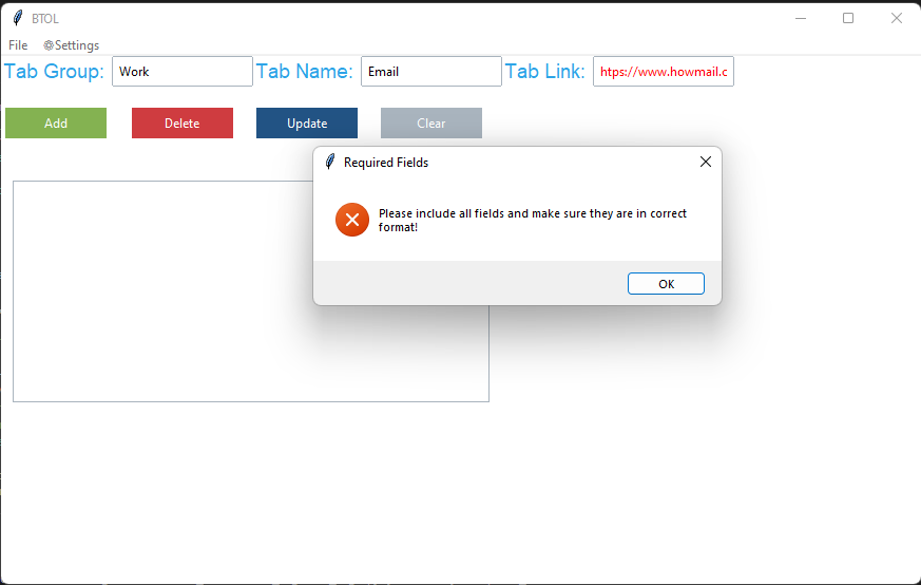The image size is (921, 585).
Task: Click the red Delete button
Action: tap(182, 122)
